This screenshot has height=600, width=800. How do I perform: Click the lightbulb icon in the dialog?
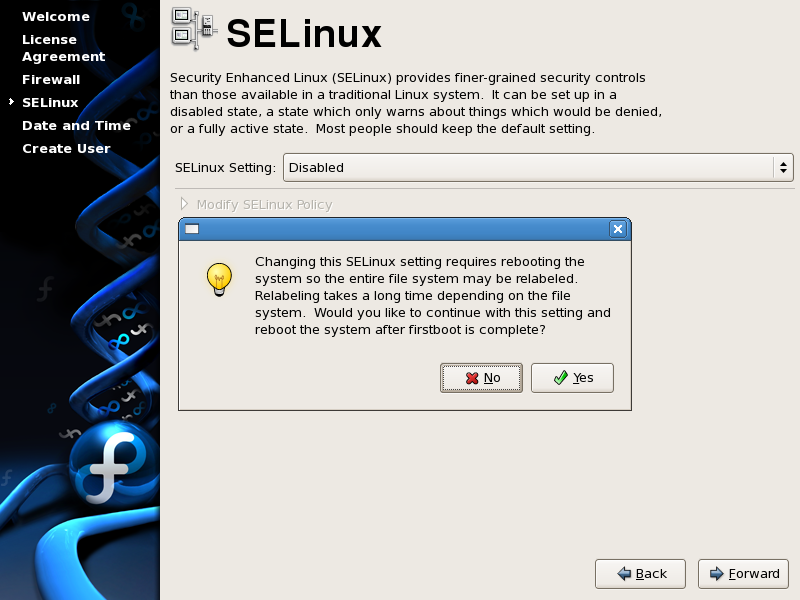tap(219, 280)
